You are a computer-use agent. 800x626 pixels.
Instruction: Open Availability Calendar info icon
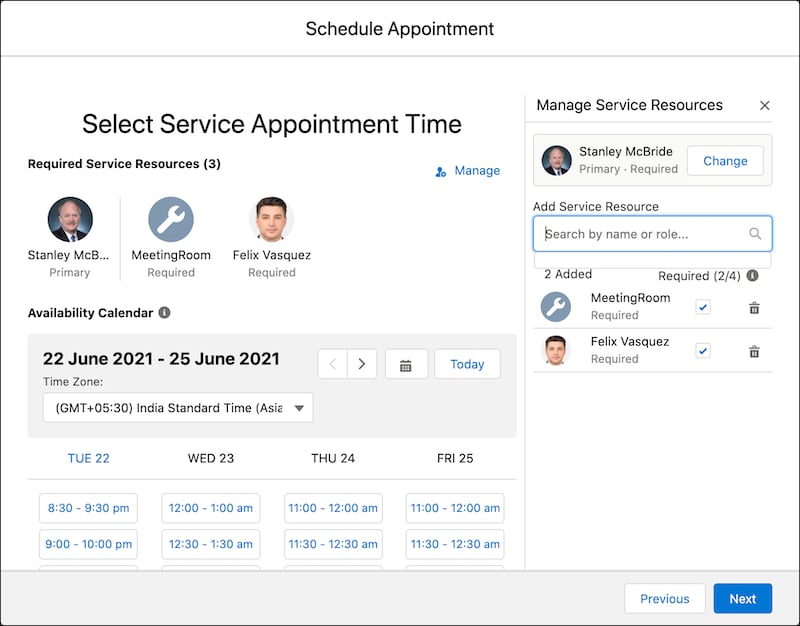click(164, 312)
